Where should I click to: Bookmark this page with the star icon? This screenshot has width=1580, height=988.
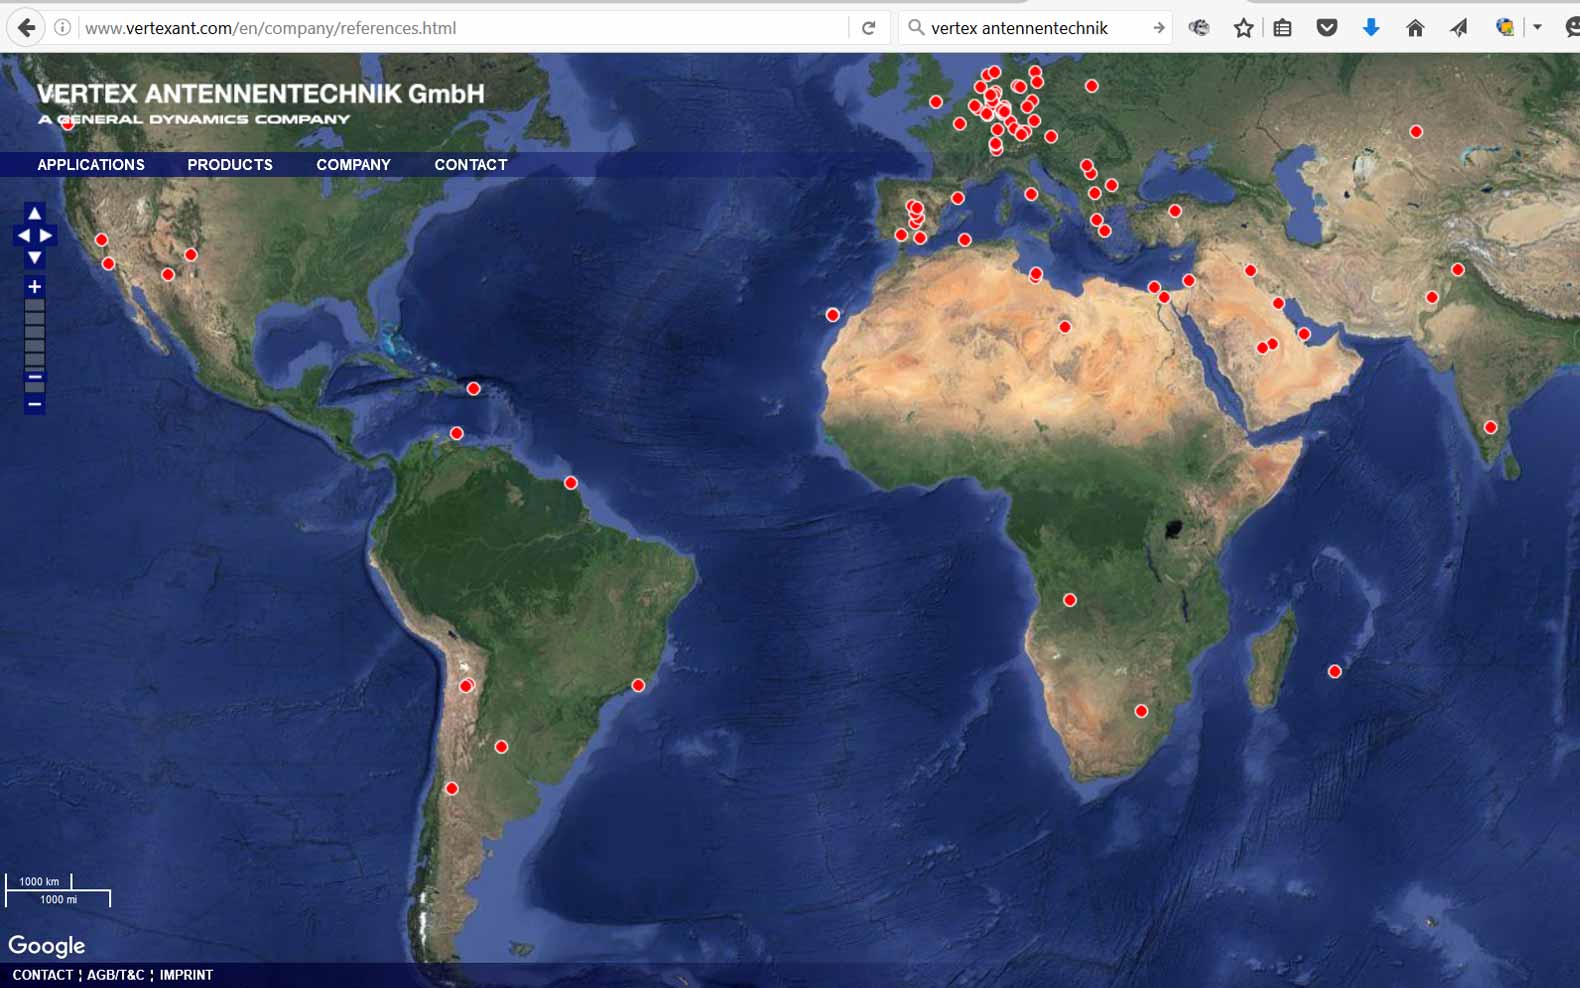pyautogui.click(x=1243, y=28)
